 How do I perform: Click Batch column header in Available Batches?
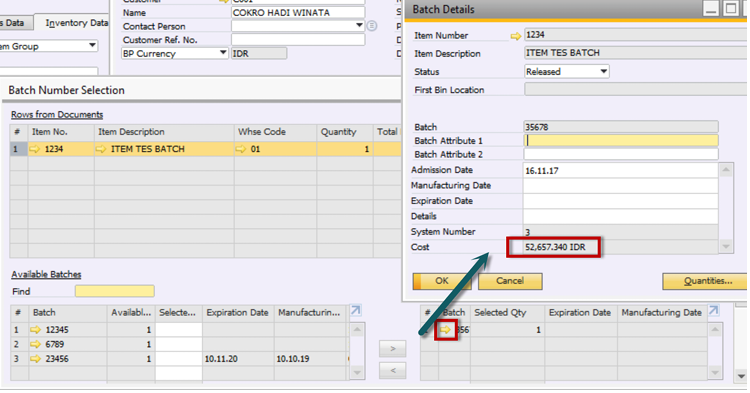68,313
